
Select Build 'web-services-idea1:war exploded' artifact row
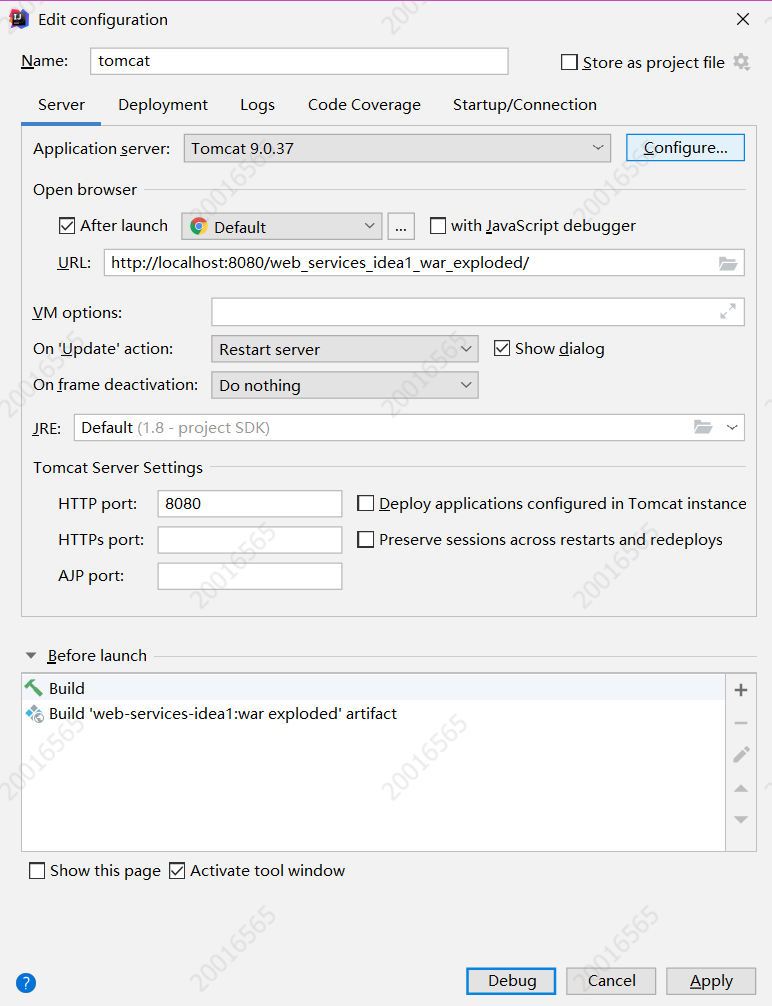(373, 713)
